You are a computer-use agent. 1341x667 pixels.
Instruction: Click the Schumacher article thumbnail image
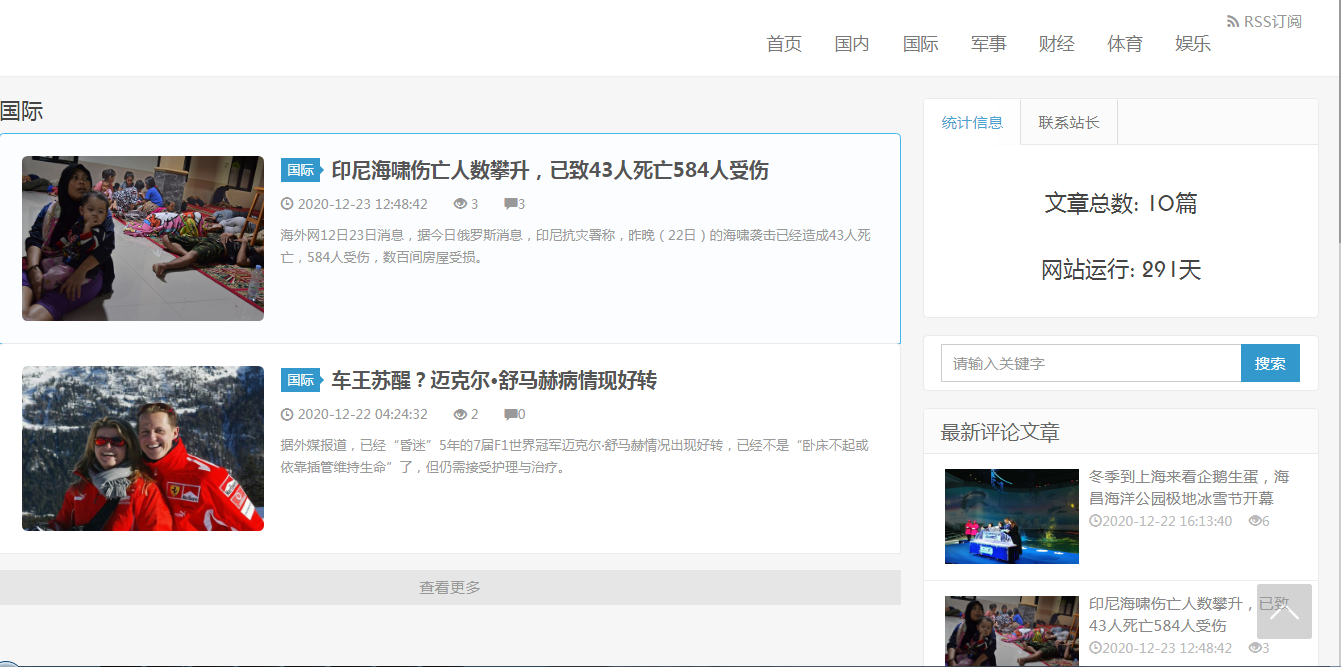[143, 448]
